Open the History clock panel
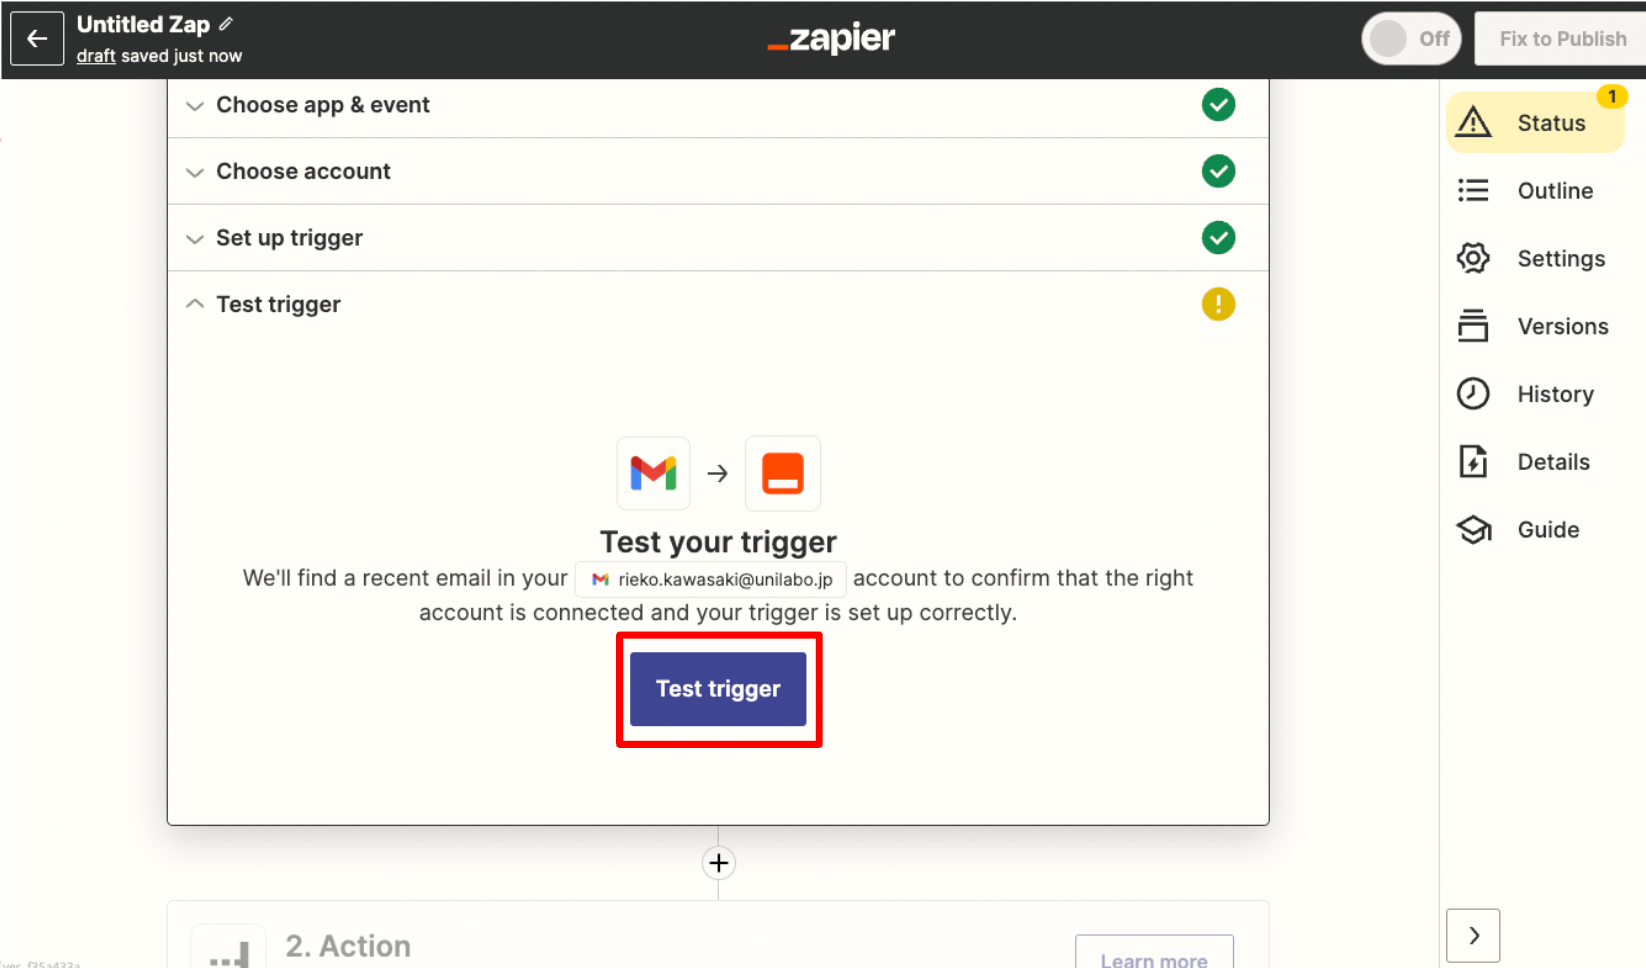The image size is (1646, 968). point(1535,395)
